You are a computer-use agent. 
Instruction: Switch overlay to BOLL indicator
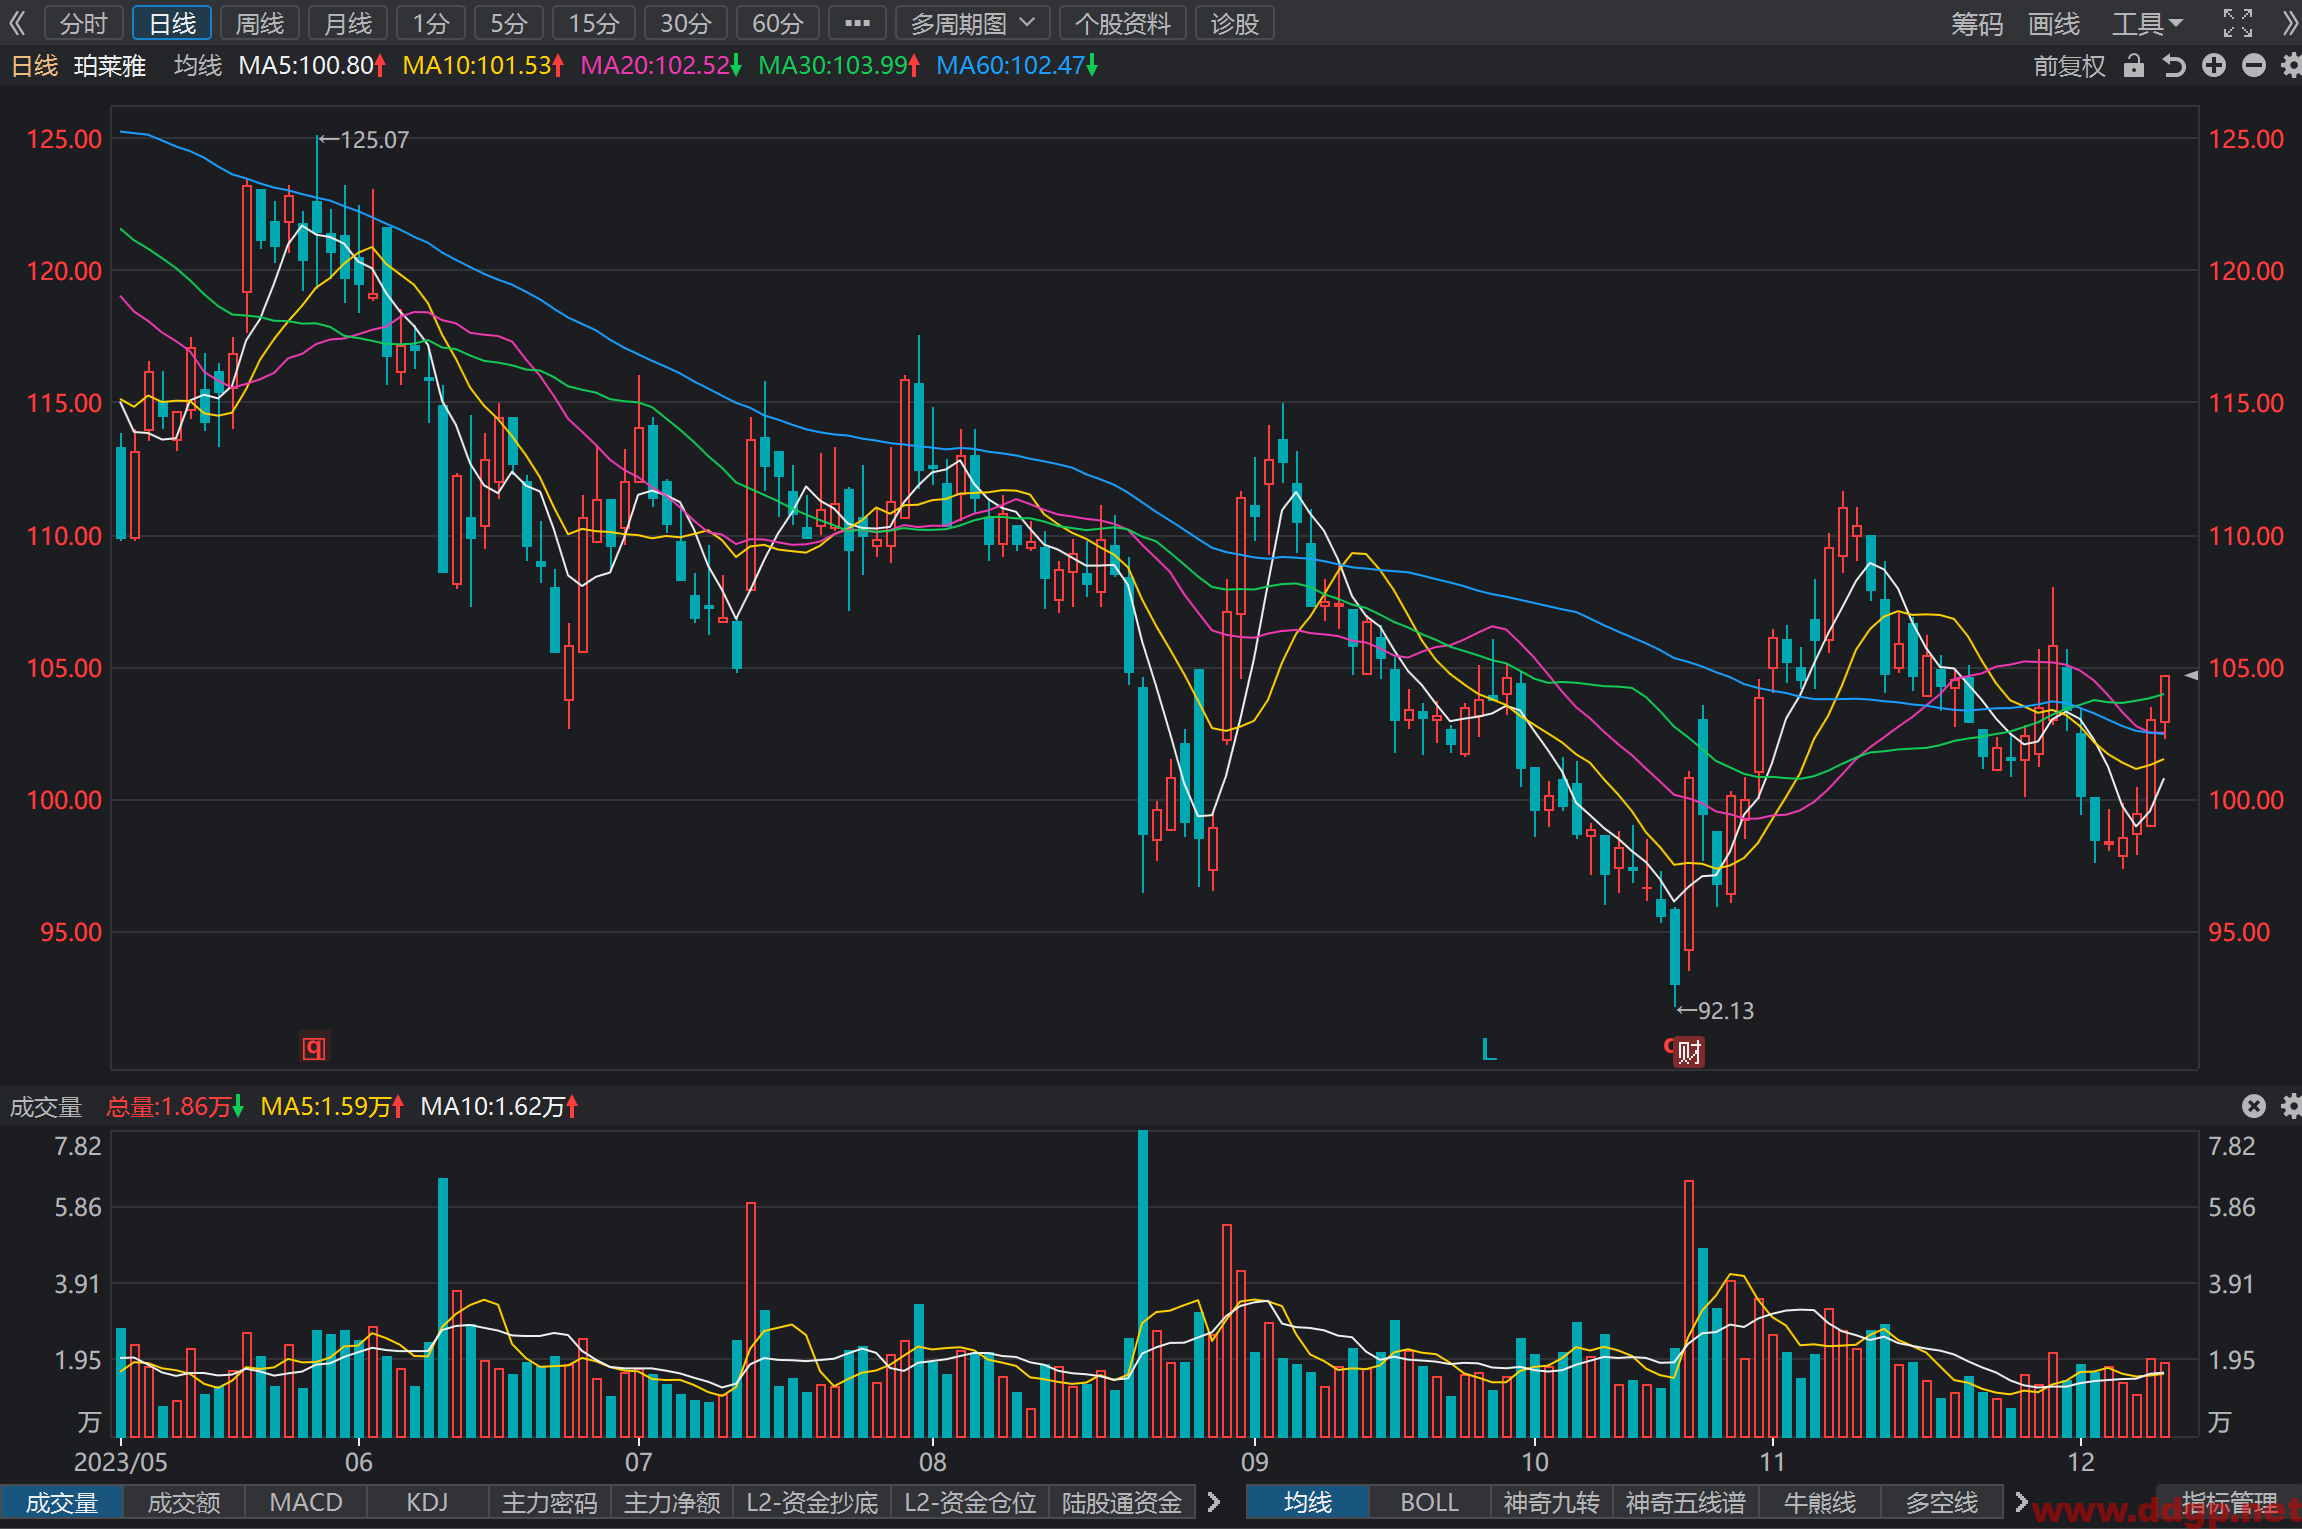(1429, 1502)
